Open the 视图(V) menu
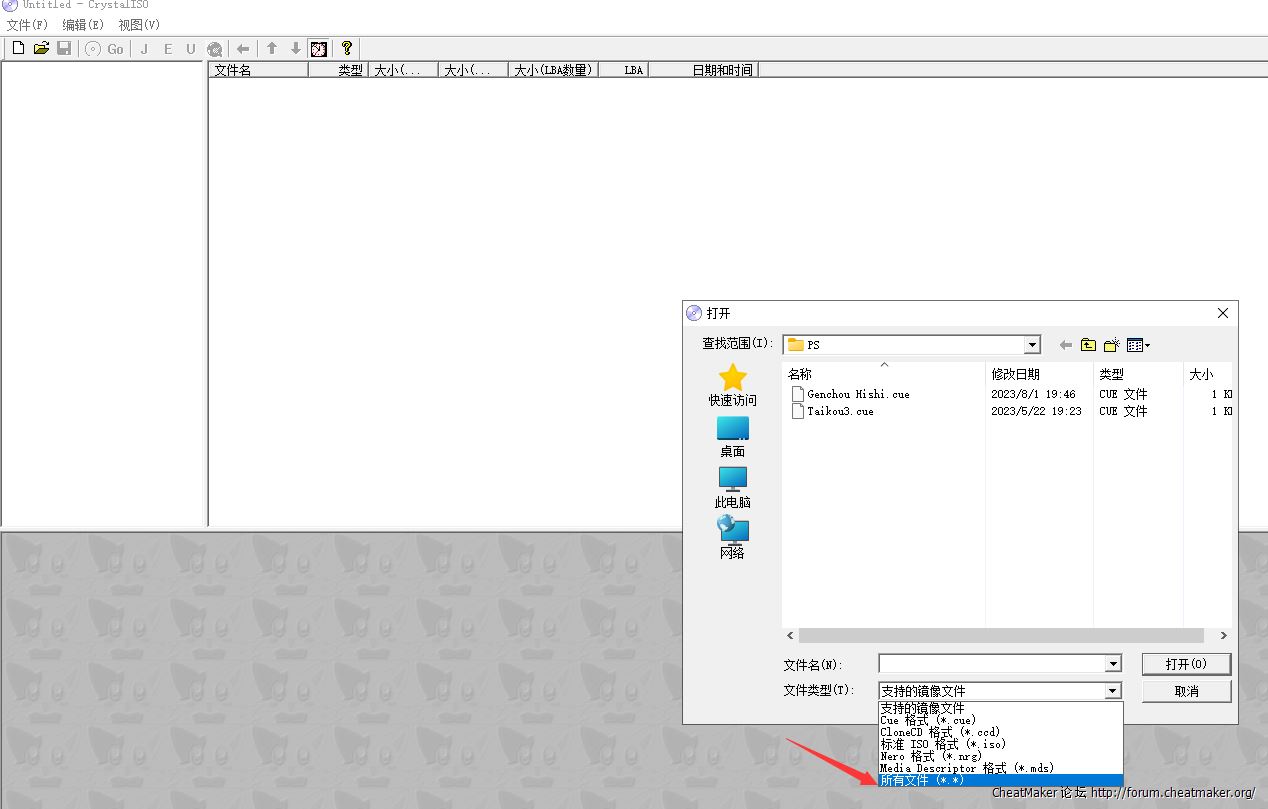This screenshot has height=809, width=1268. 139,24
